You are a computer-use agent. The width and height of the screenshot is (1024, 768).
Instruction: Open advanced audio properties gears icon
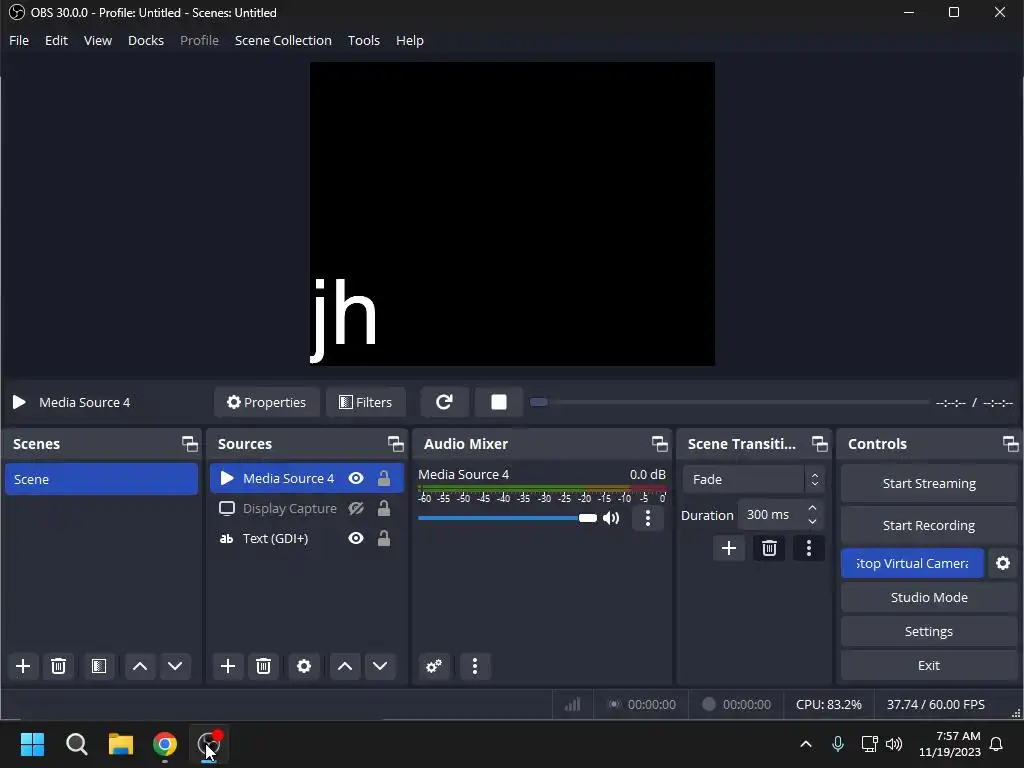(434, 666)
